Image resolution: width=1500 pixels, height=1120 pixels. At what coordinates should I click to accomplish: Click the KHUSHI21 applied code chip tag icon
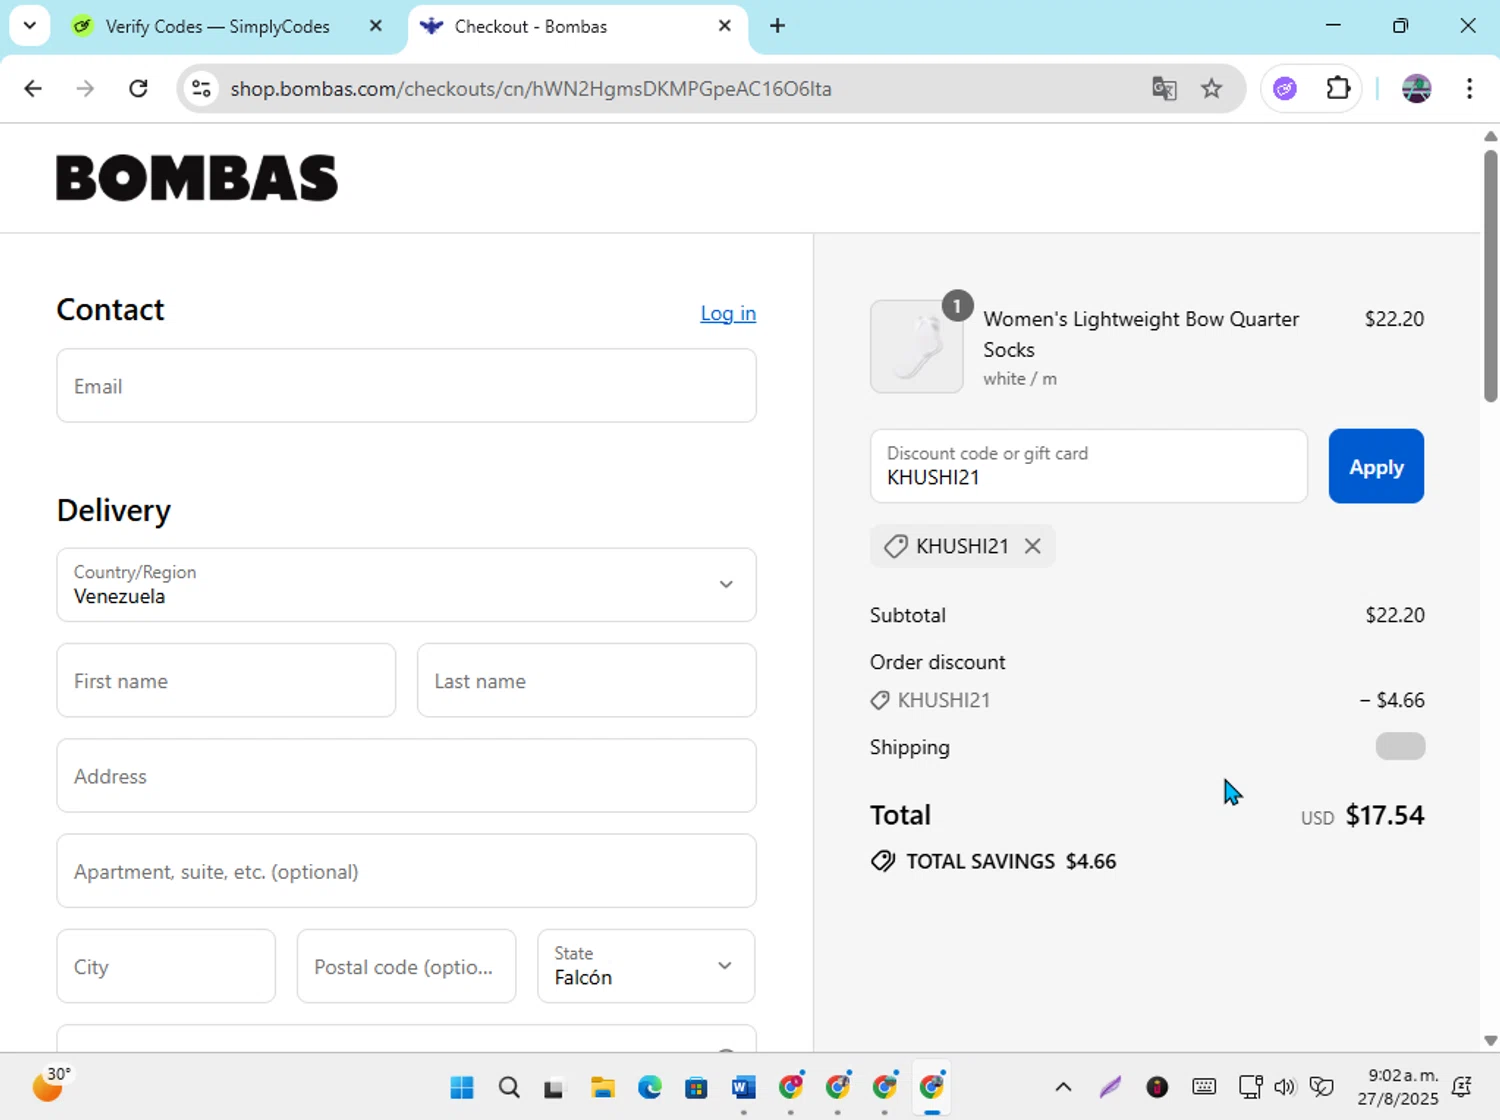(896, 546)
